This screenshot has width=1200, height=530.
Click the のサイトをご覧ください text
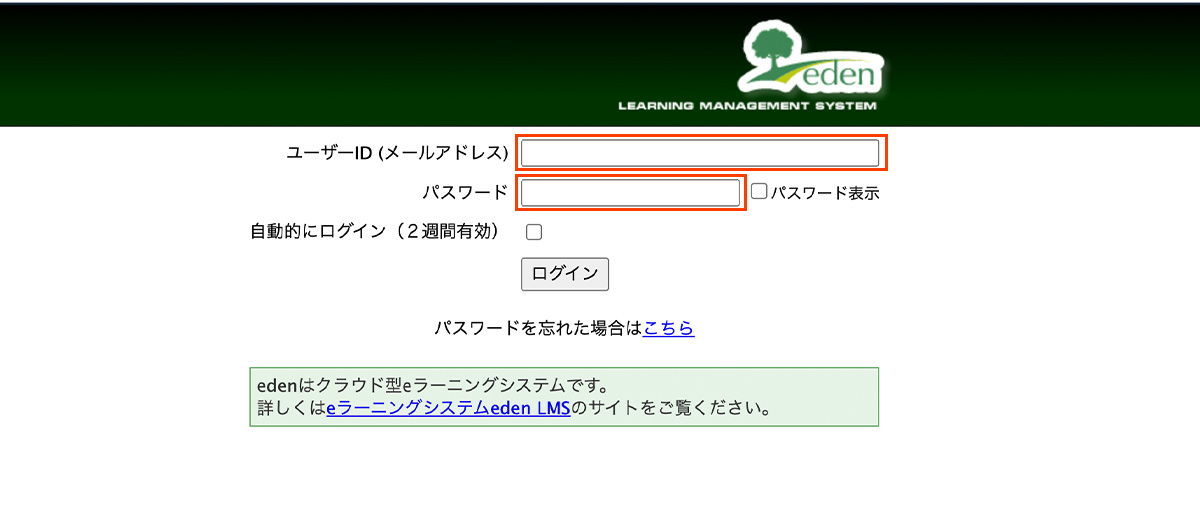(671, 409)
